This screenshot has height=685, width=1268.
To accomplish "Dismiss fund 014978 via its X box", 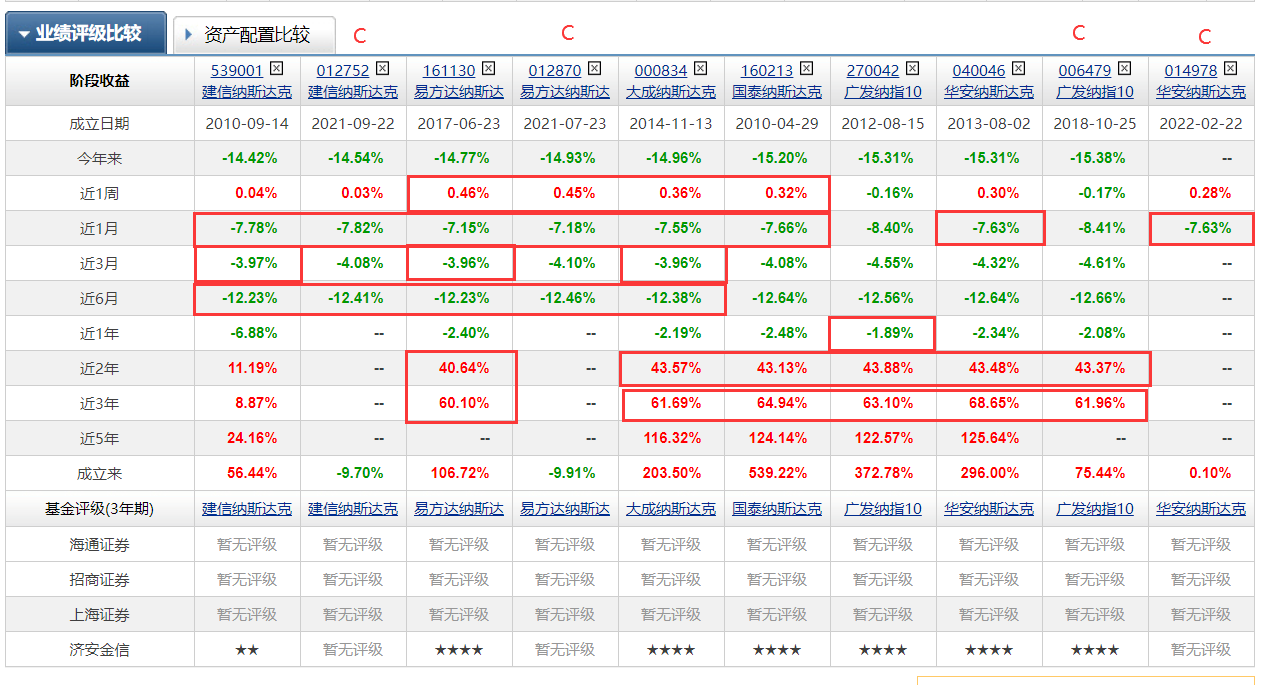I will 1231,69.
